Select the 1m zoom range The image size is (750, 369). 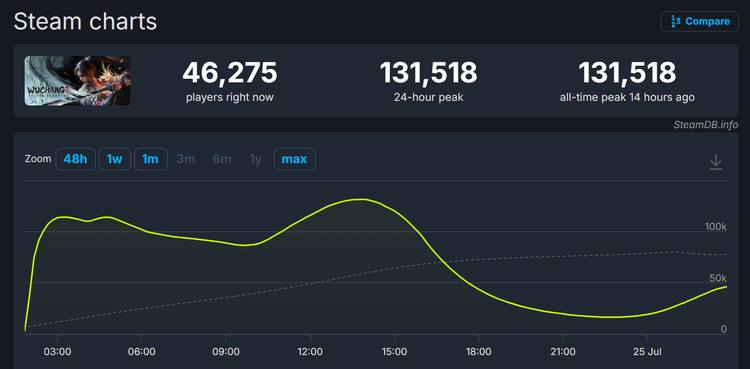(151, 159)
